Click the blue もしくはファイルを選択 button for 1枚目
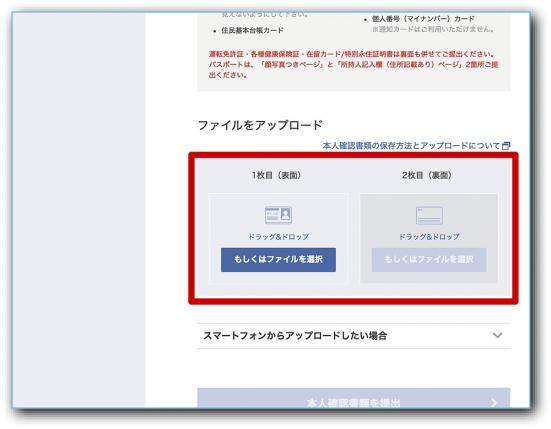Image resolution: width=551 pixels, height=429 pixels. [x=278, y=260]
